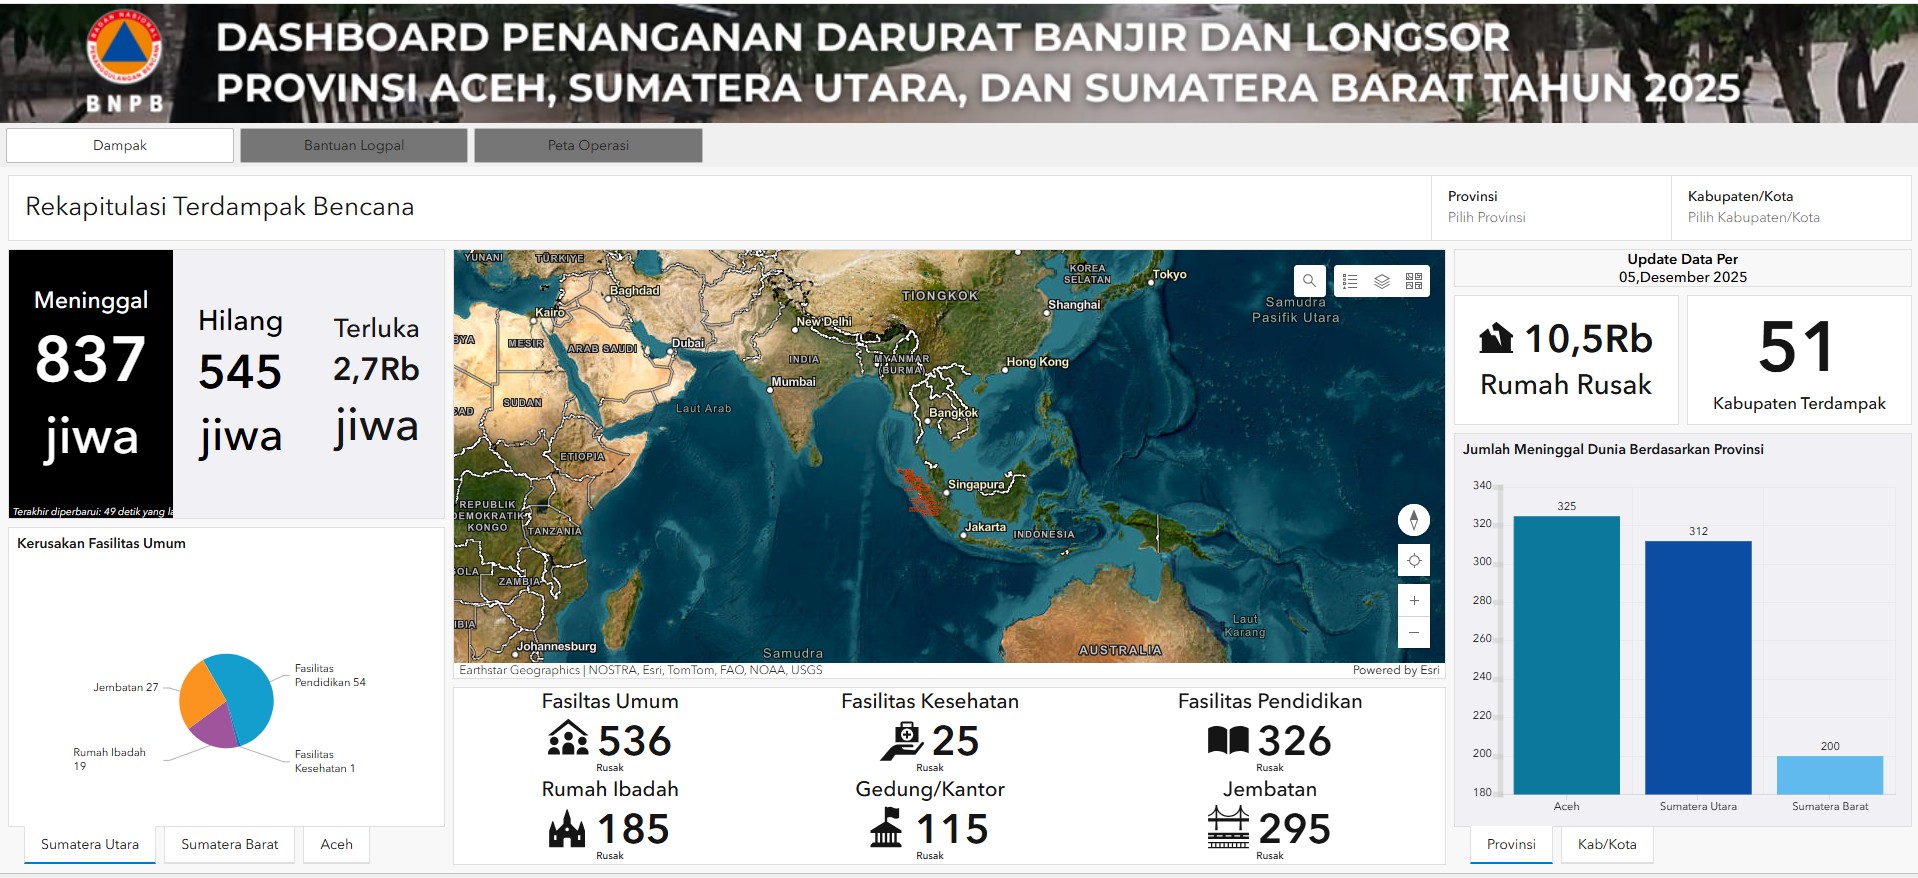Click the Jembatan 295 value

pyautogui.click(x=1294, y=829)
